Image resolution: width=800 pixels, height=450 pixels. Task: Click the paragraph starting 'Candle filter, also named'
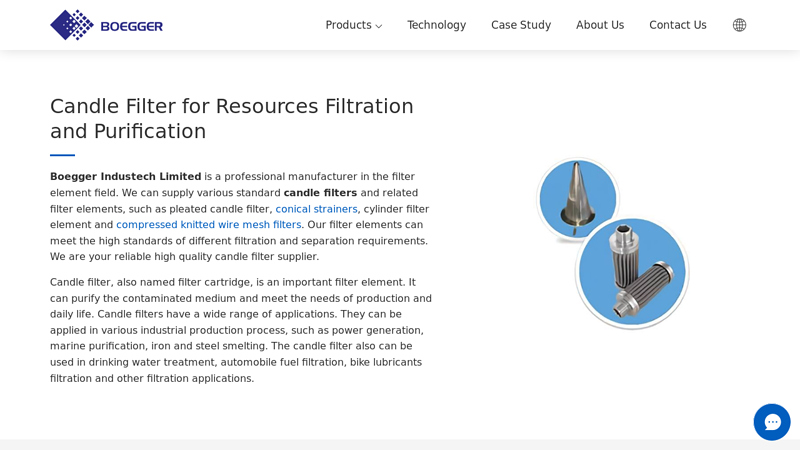coord(241,330)
